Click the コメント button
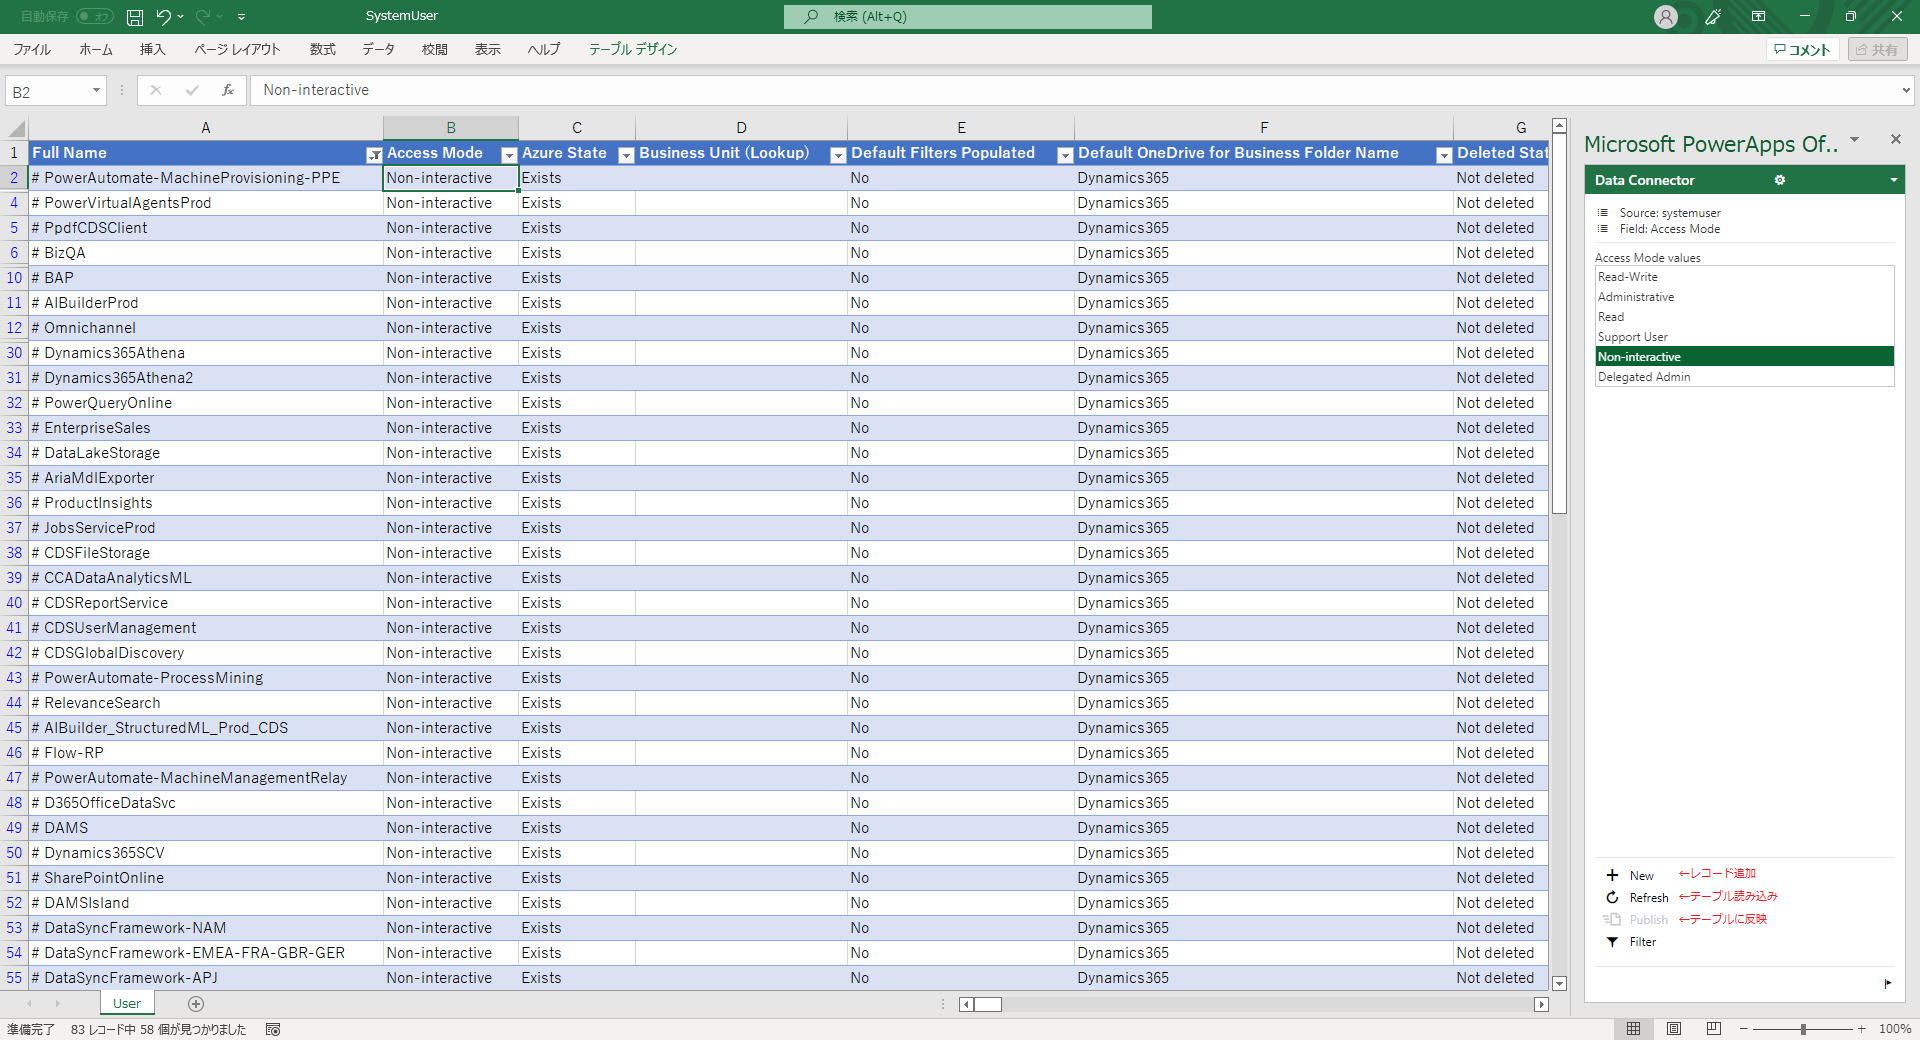The height and width of the screenshot is (1040, 1920). click(x=1802, y=49)
